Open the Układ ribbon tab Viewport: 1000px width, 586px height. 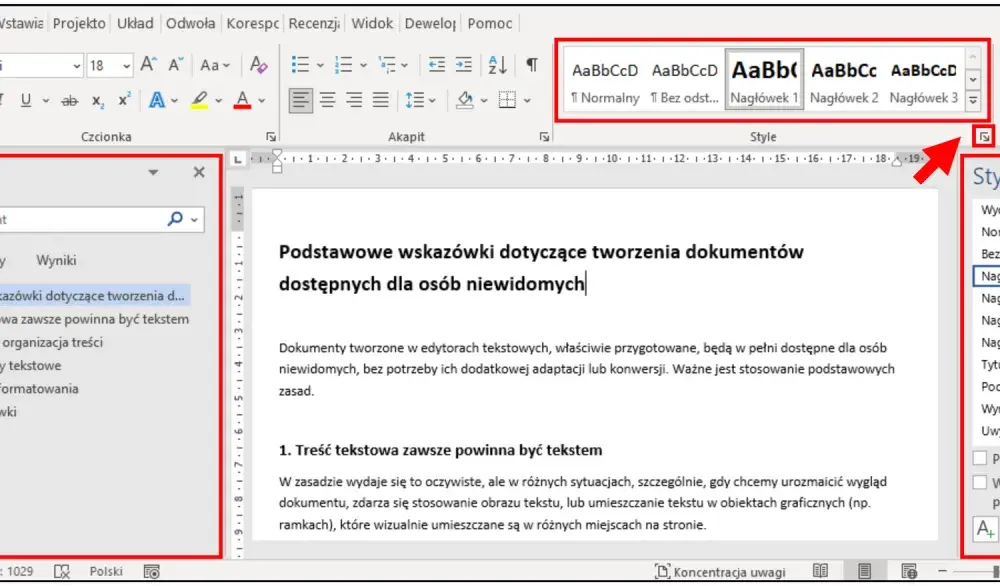(x=135, y=24)
